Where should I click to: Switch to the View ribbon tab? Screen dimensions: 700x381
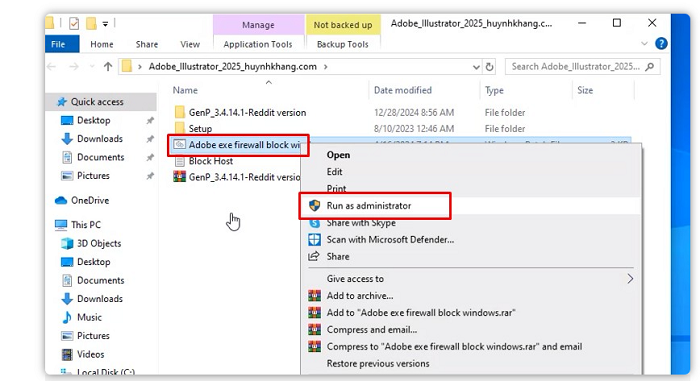tap(190, 44)
